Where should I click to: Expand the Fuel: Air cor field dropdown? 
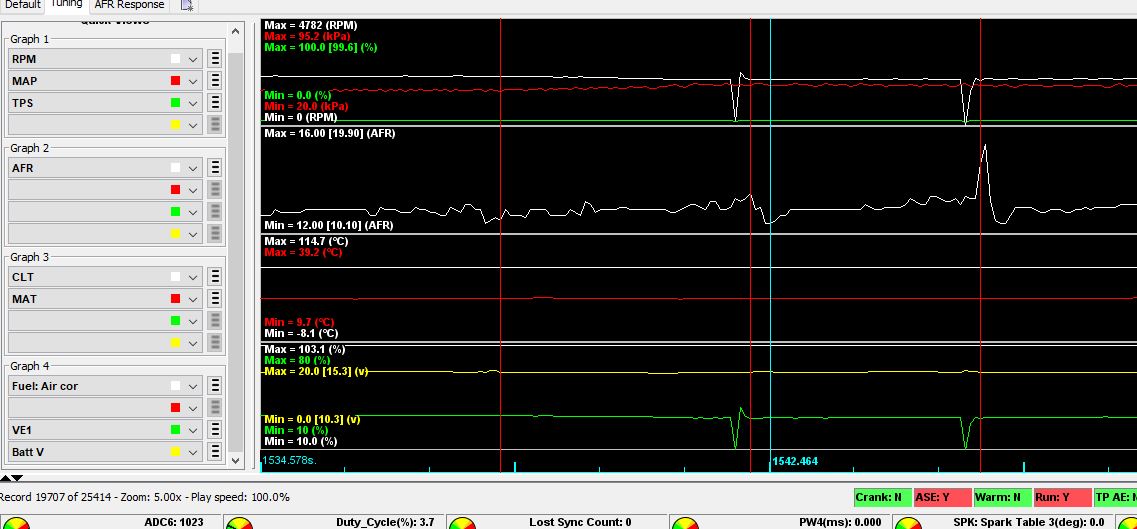tap(193, 386)
